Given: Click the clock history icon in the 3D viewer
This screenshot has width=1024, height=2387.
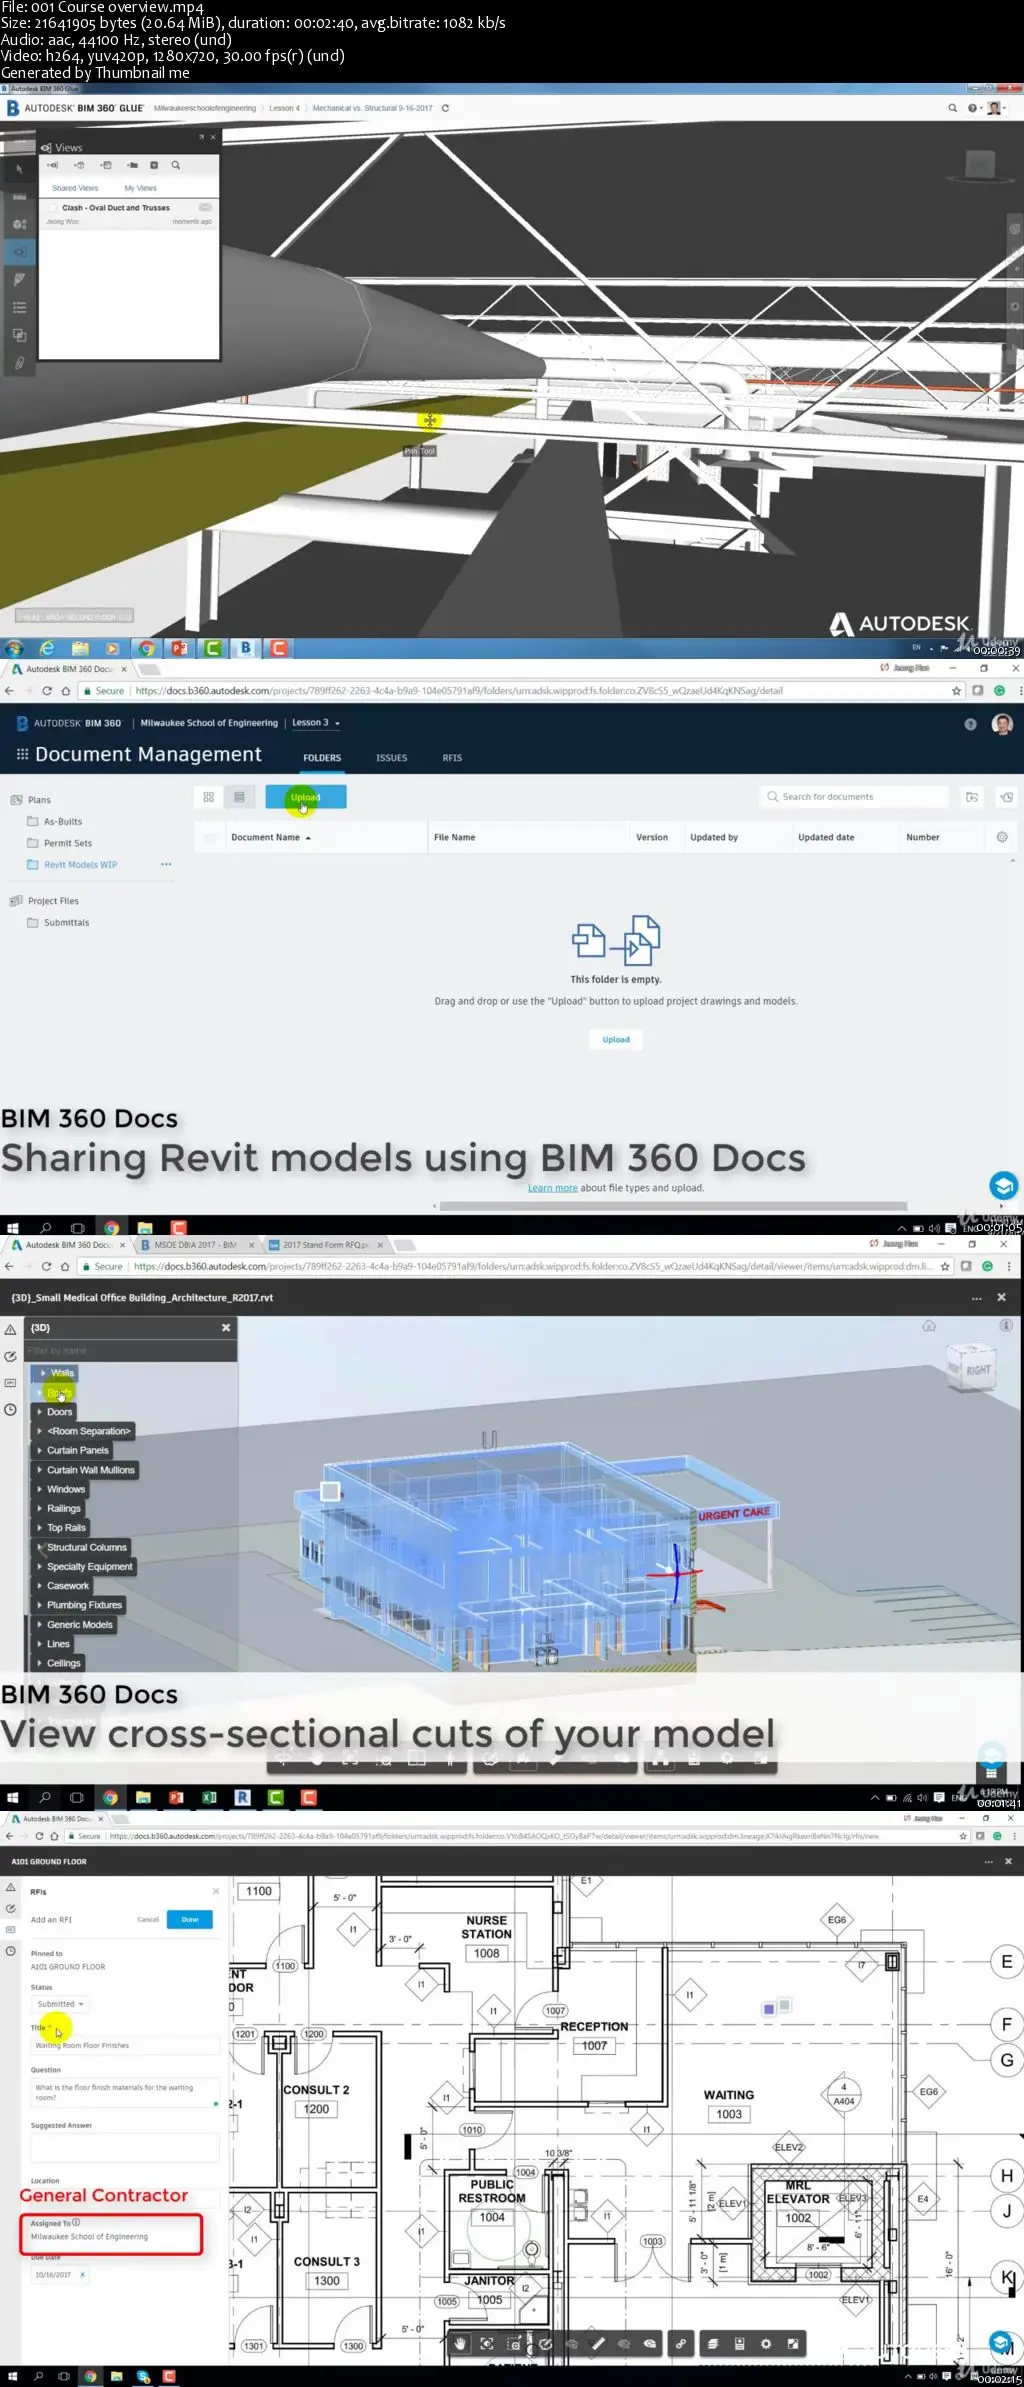Looking at the screenshot, I should pos(10,1410).
